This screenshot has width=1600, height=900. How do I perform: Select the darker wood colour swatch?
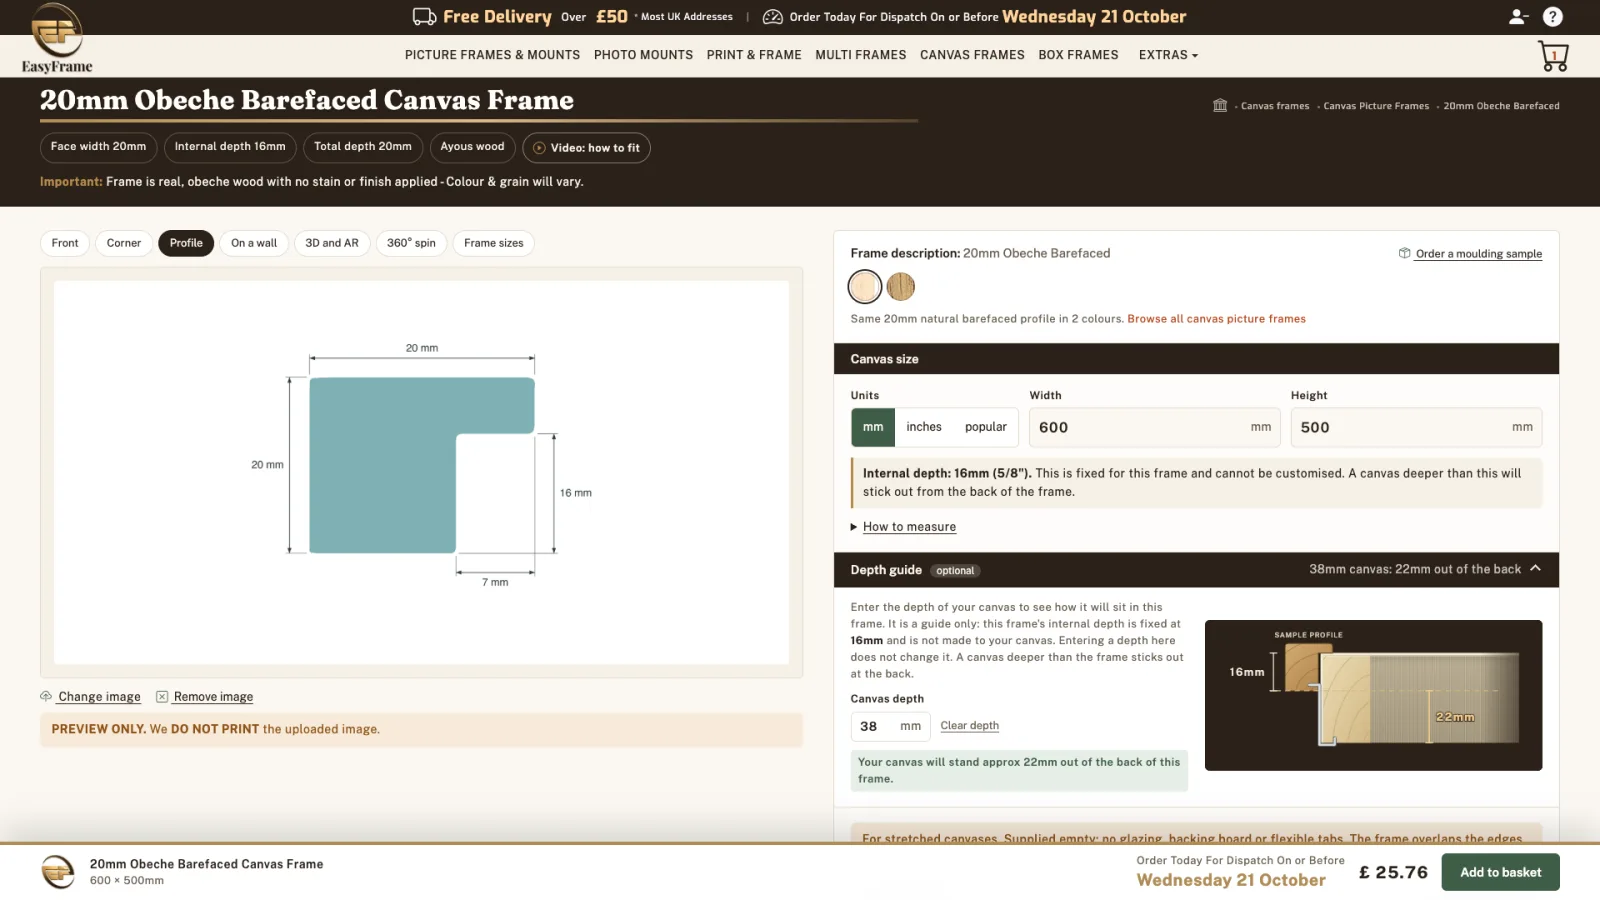pos(901,287)
